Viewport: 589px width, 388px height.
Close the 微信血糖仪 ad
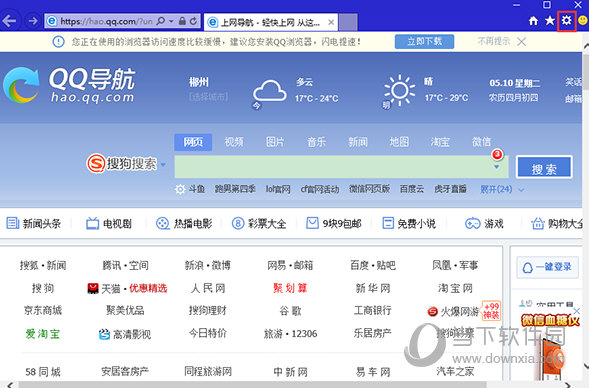pos(577,311)
